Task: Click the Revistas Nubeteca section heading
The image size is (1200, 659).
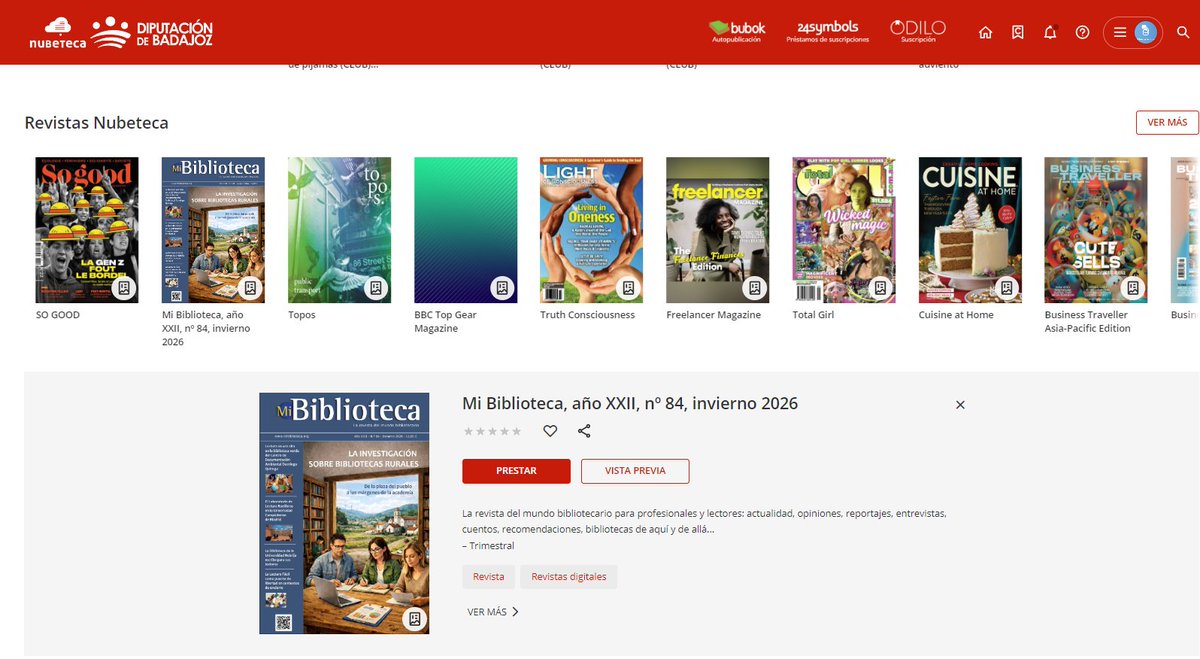Action: [96, 123]
